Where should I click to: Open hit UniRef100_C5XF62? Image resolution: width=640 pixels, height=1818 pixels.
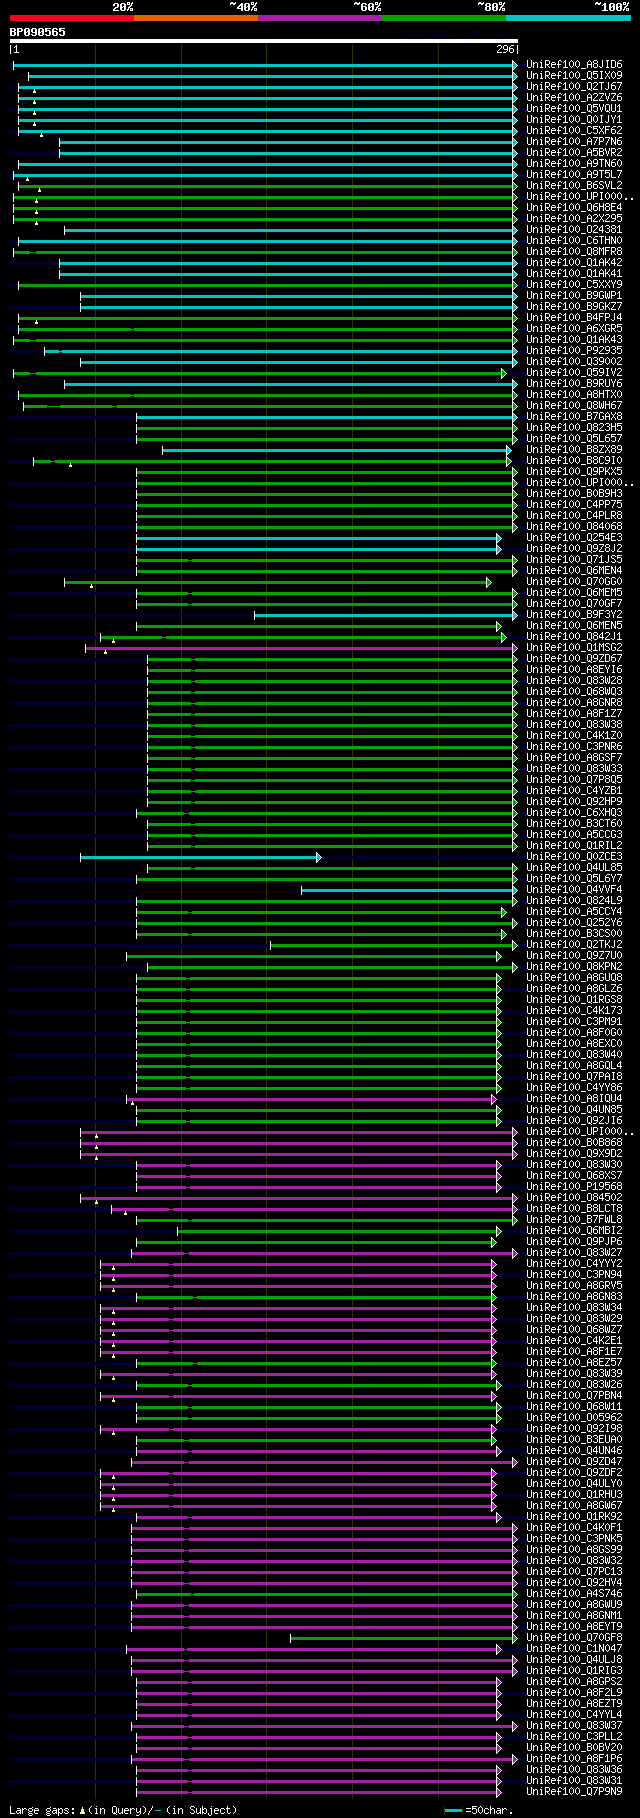click(574, 131)
